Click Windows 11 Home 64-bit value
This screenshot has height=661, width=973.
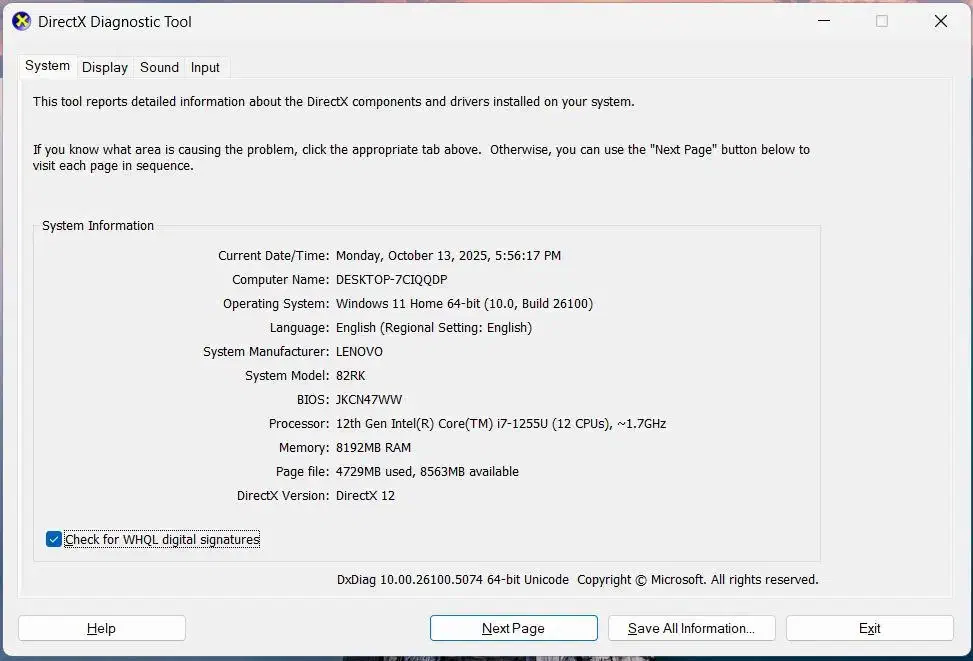(x=408, y=304)
